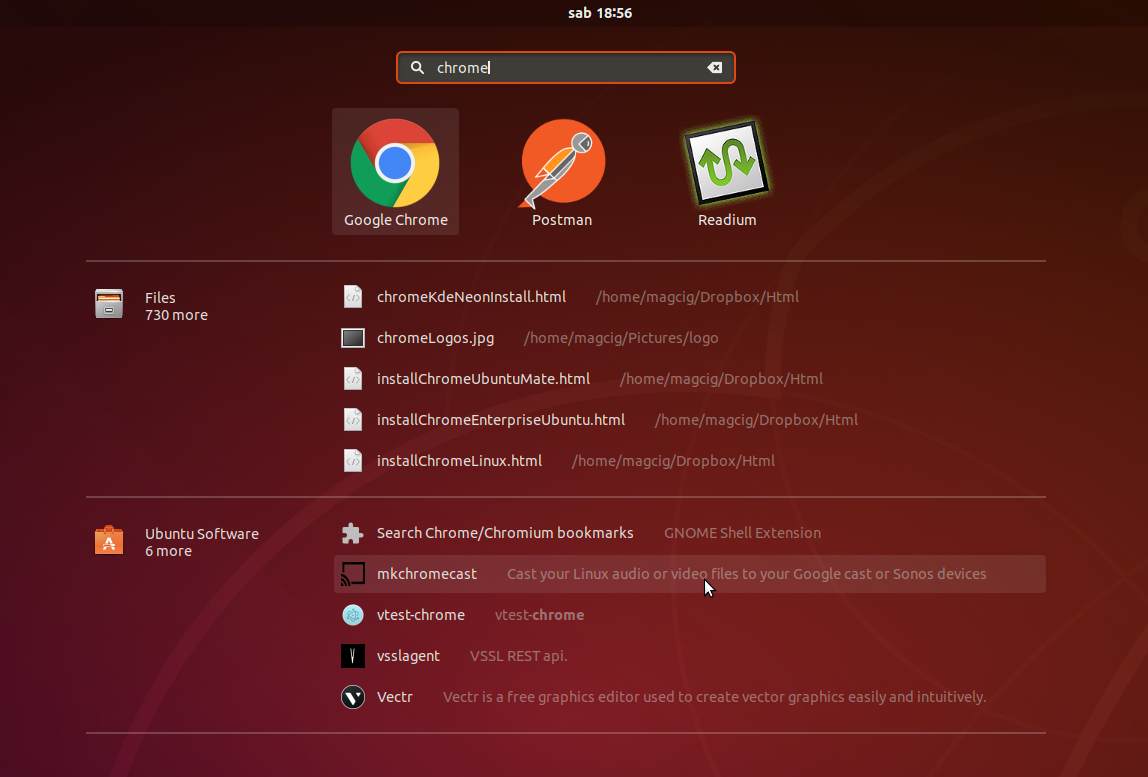Clear the search field with the X icon
Screen dimensions: 1148x777
[715, 67]
